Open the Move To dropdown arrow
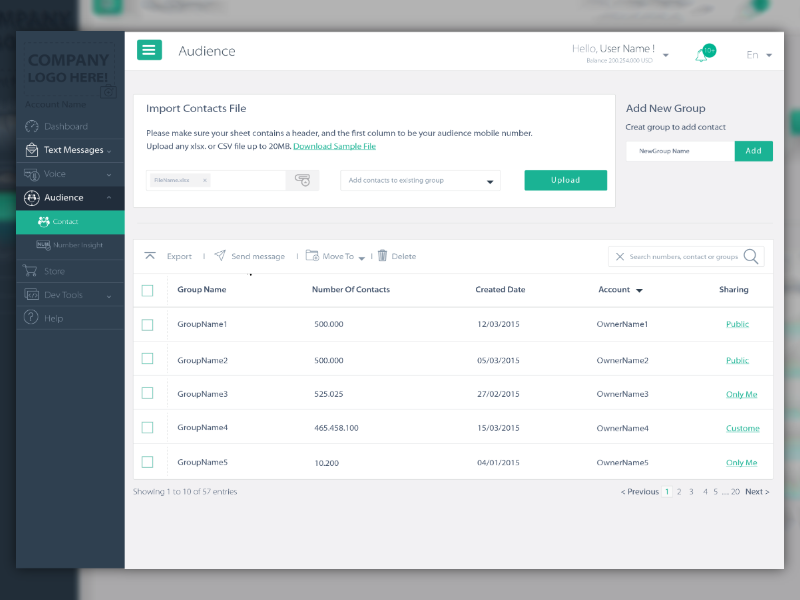Image resolution: width=800 pixels, height=600 pixels. [362, 258]
